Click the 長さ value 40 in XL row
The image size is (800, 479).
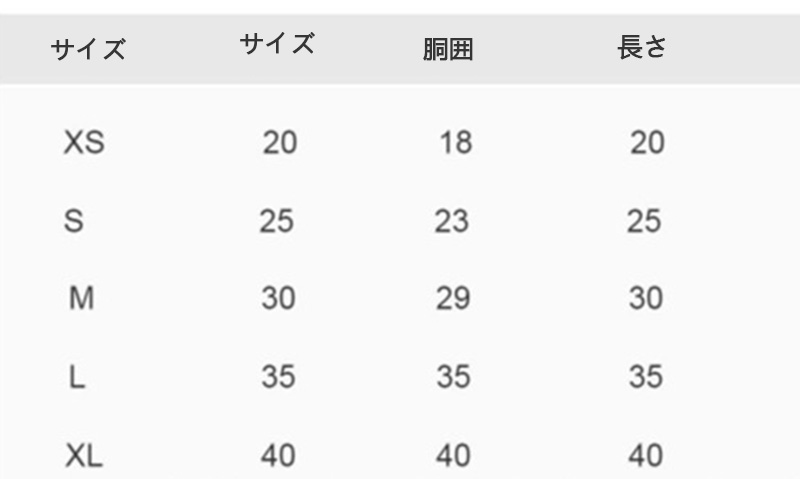pos(646,456)
